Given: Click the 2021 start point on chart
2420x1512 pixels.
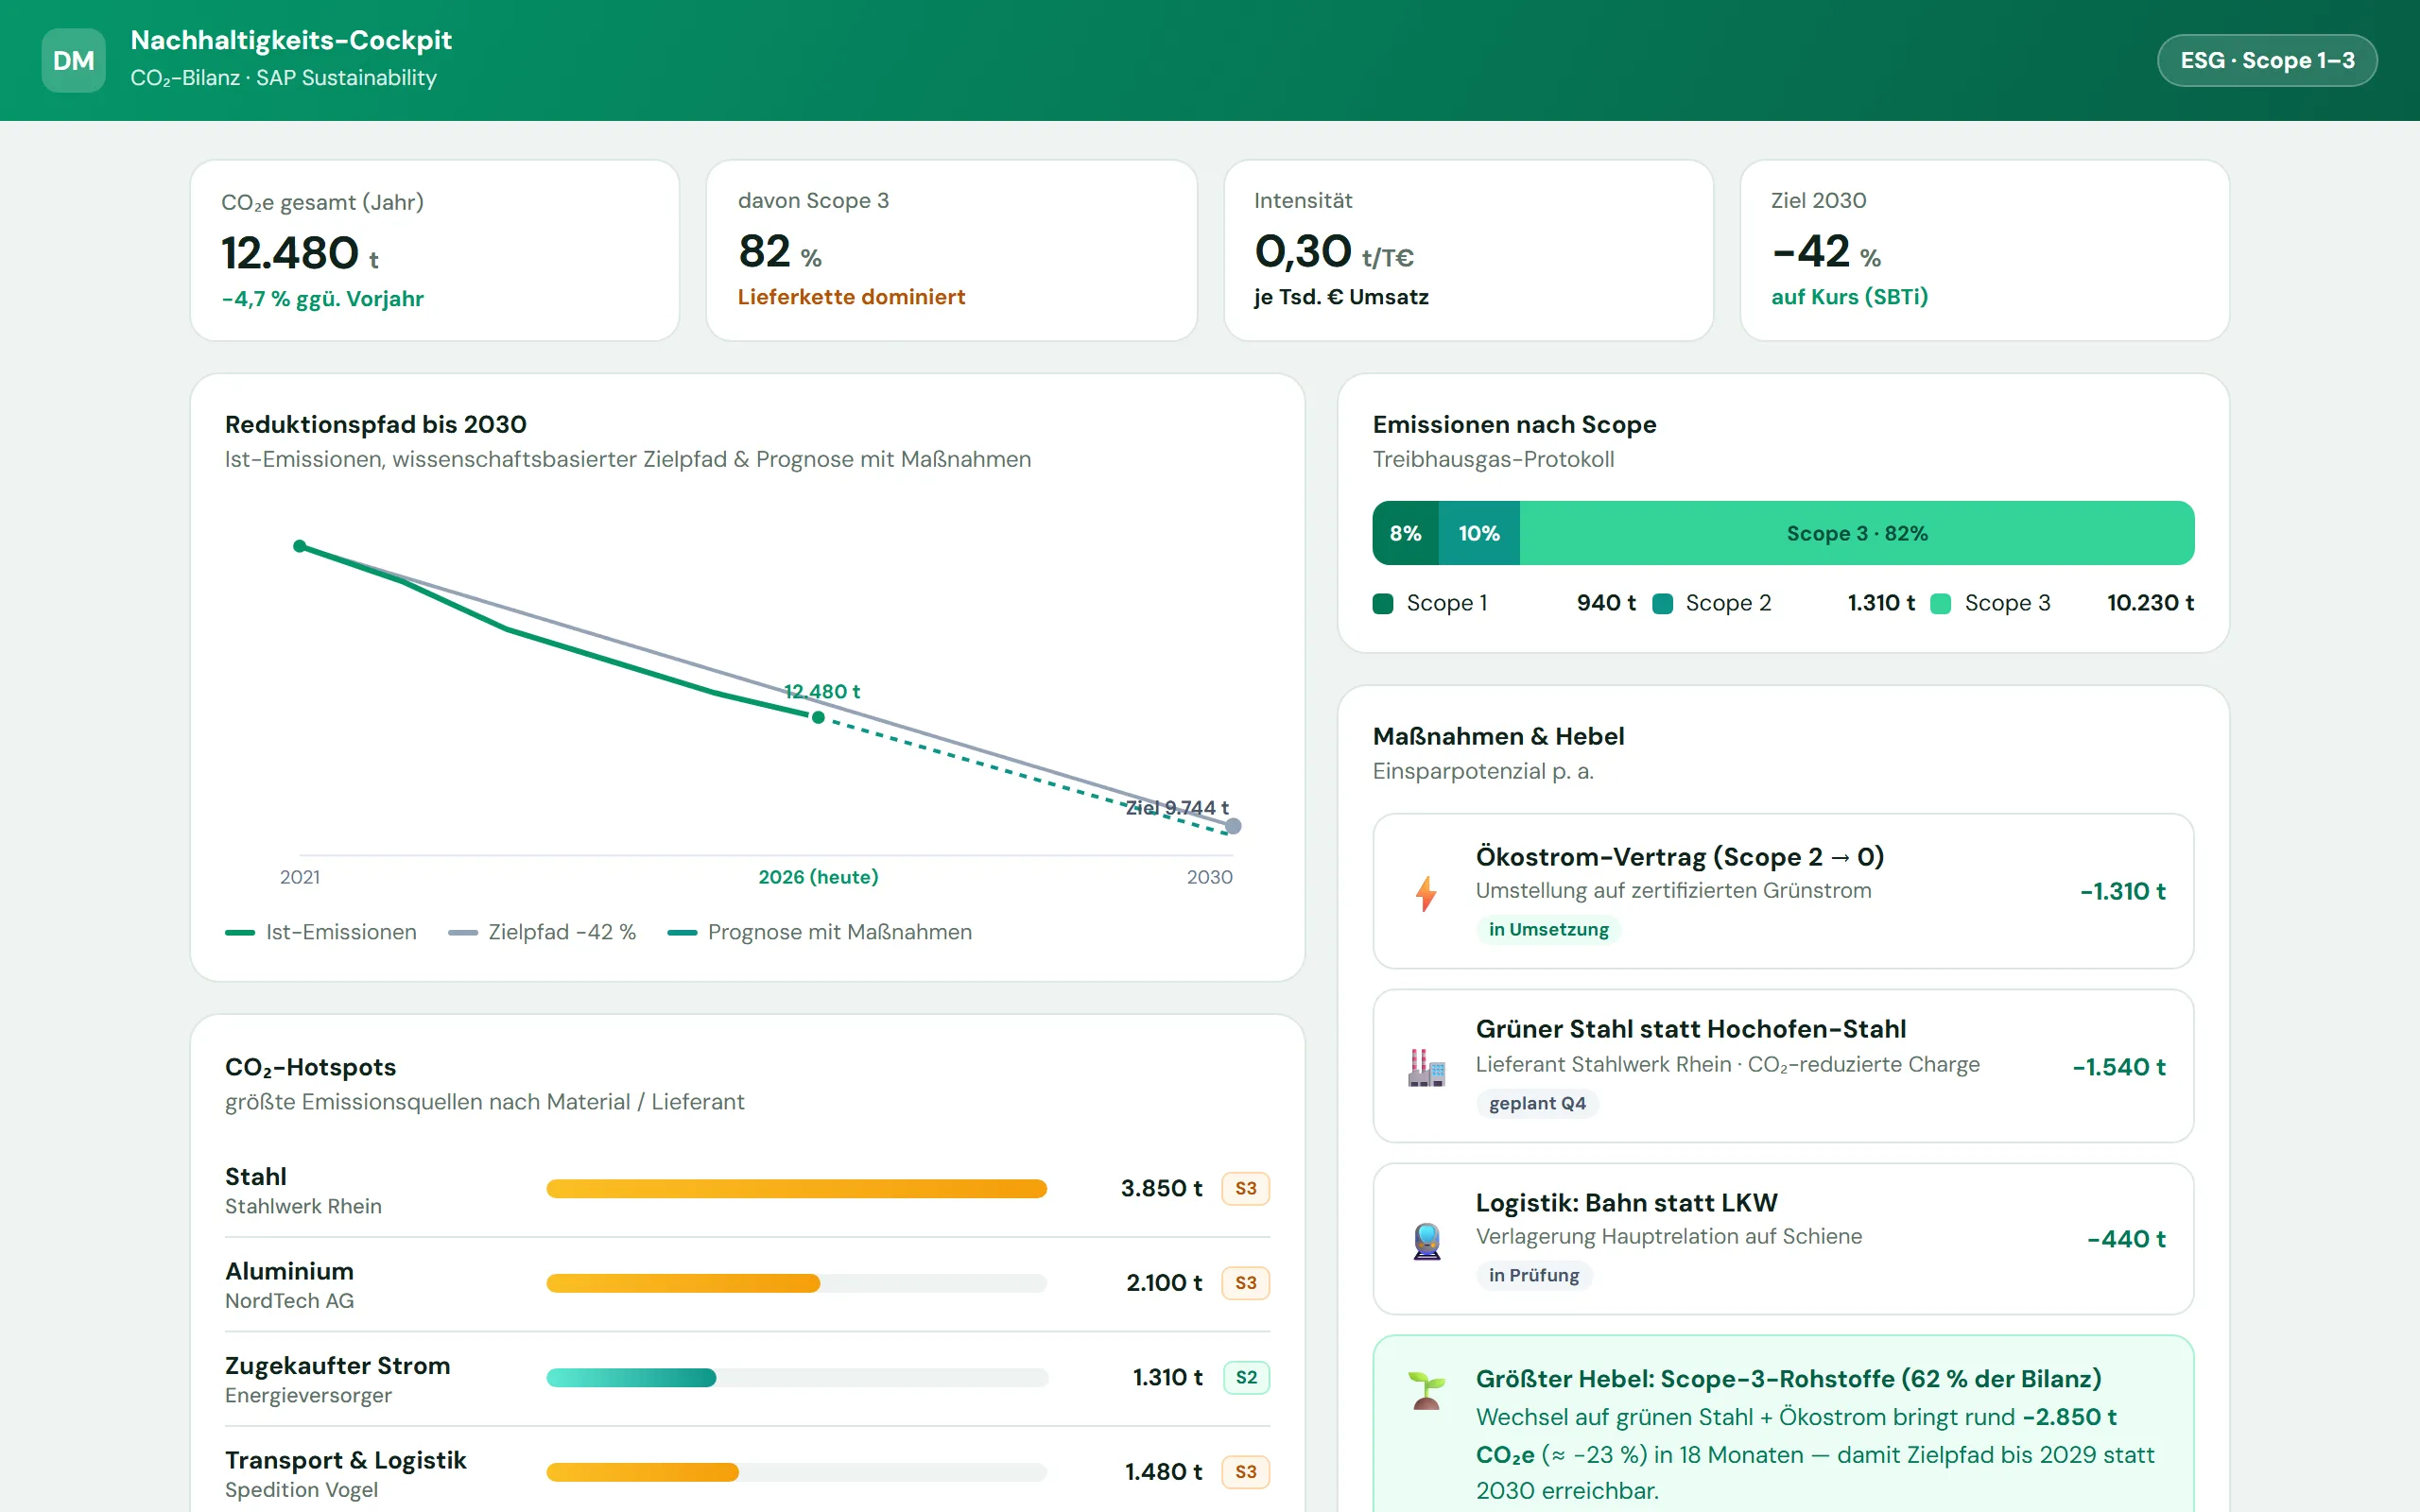Looking at the screenshot, I should [300, 546].
